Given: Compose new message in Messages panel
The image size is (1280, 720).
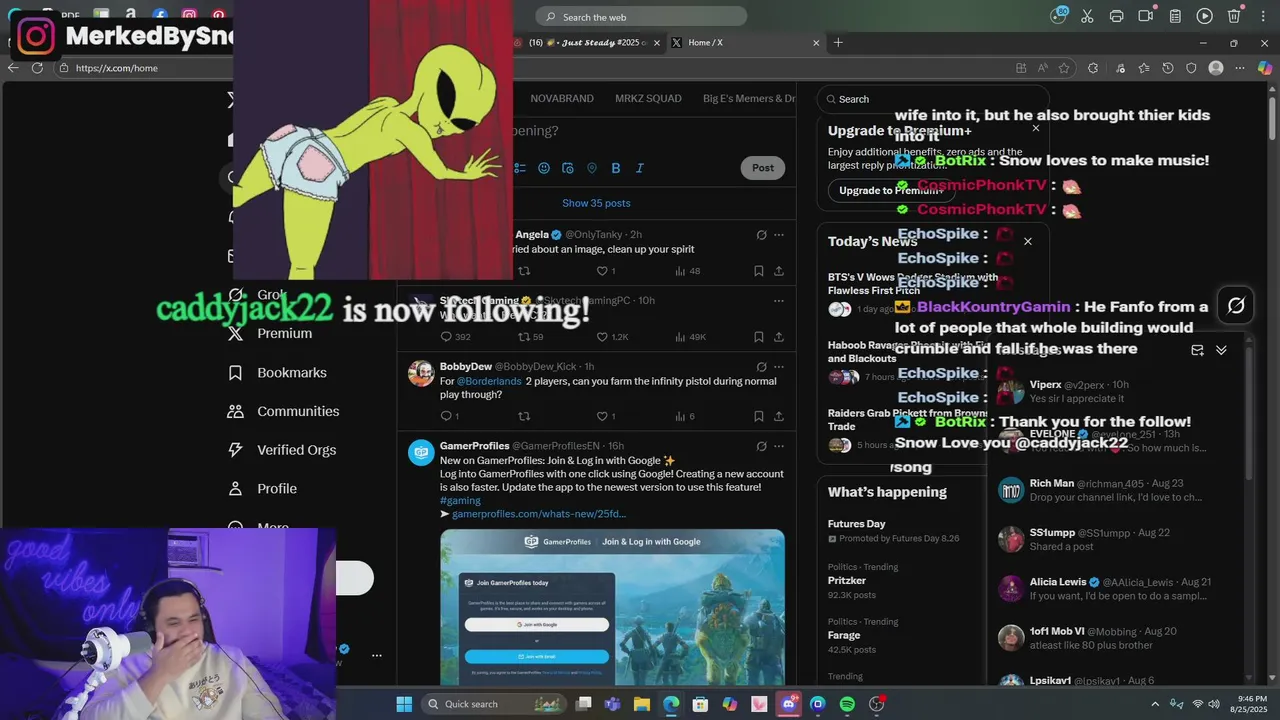Looking at the screenshot, I should coord(1197,350).
